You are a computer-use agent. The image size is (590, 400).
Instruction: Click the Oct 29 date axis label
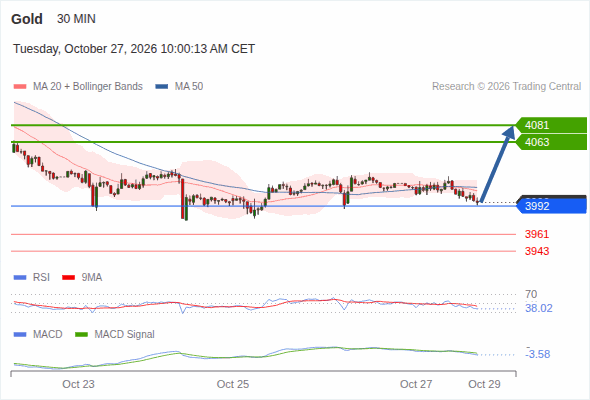[484, 384]
